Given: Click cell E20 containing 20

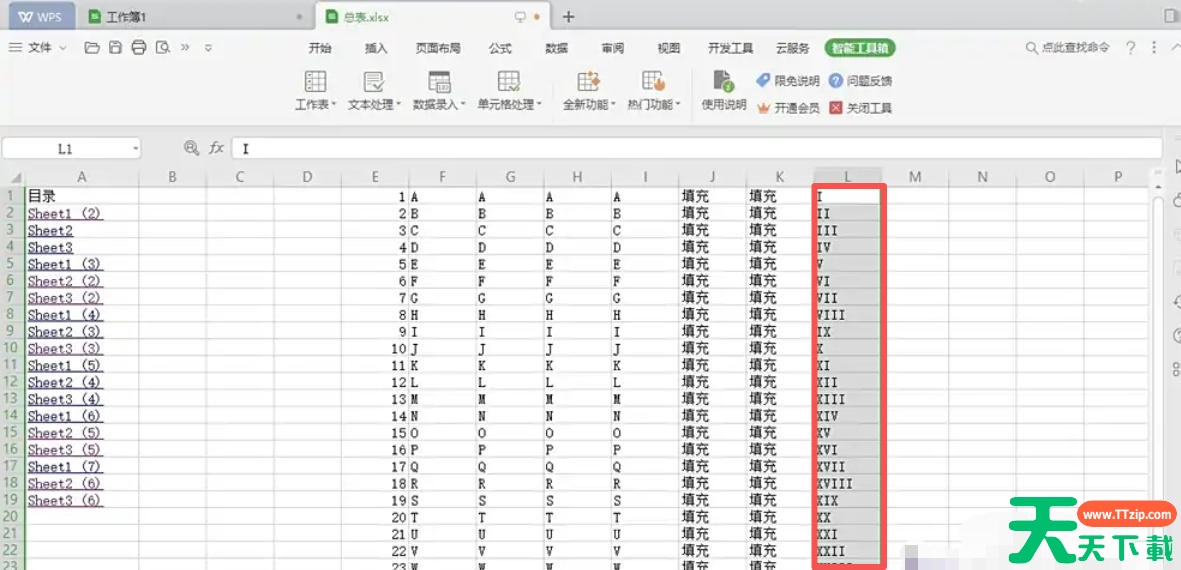Looking at the screenshot, I should 375,517.
